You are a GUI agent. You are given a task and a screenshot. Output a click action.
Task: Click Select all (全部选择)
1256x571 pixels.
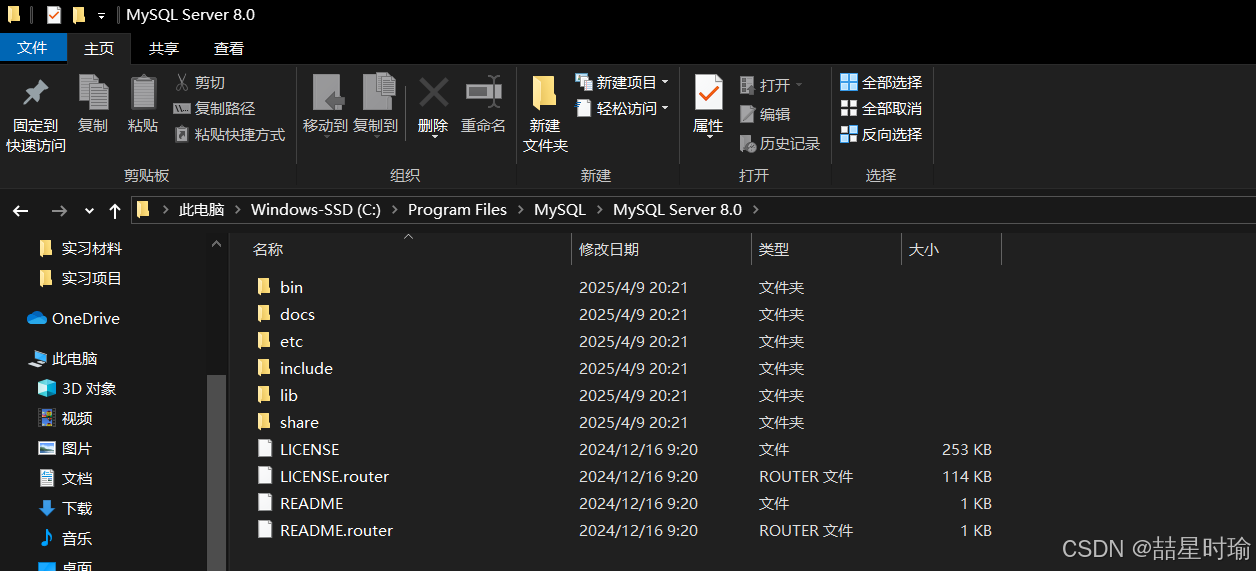pyautogui.click(x=881, y=82)
